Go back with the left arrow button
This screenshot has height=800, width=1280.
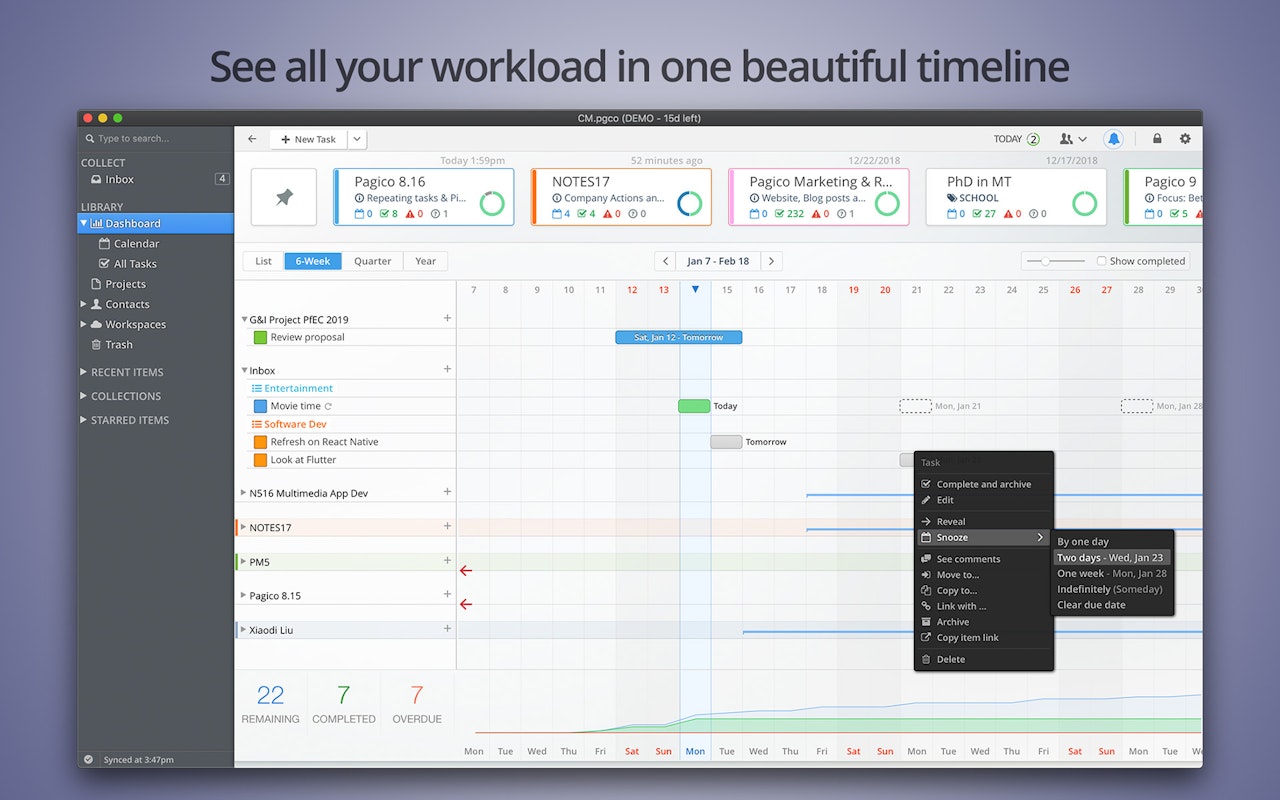tap(252, 139)
